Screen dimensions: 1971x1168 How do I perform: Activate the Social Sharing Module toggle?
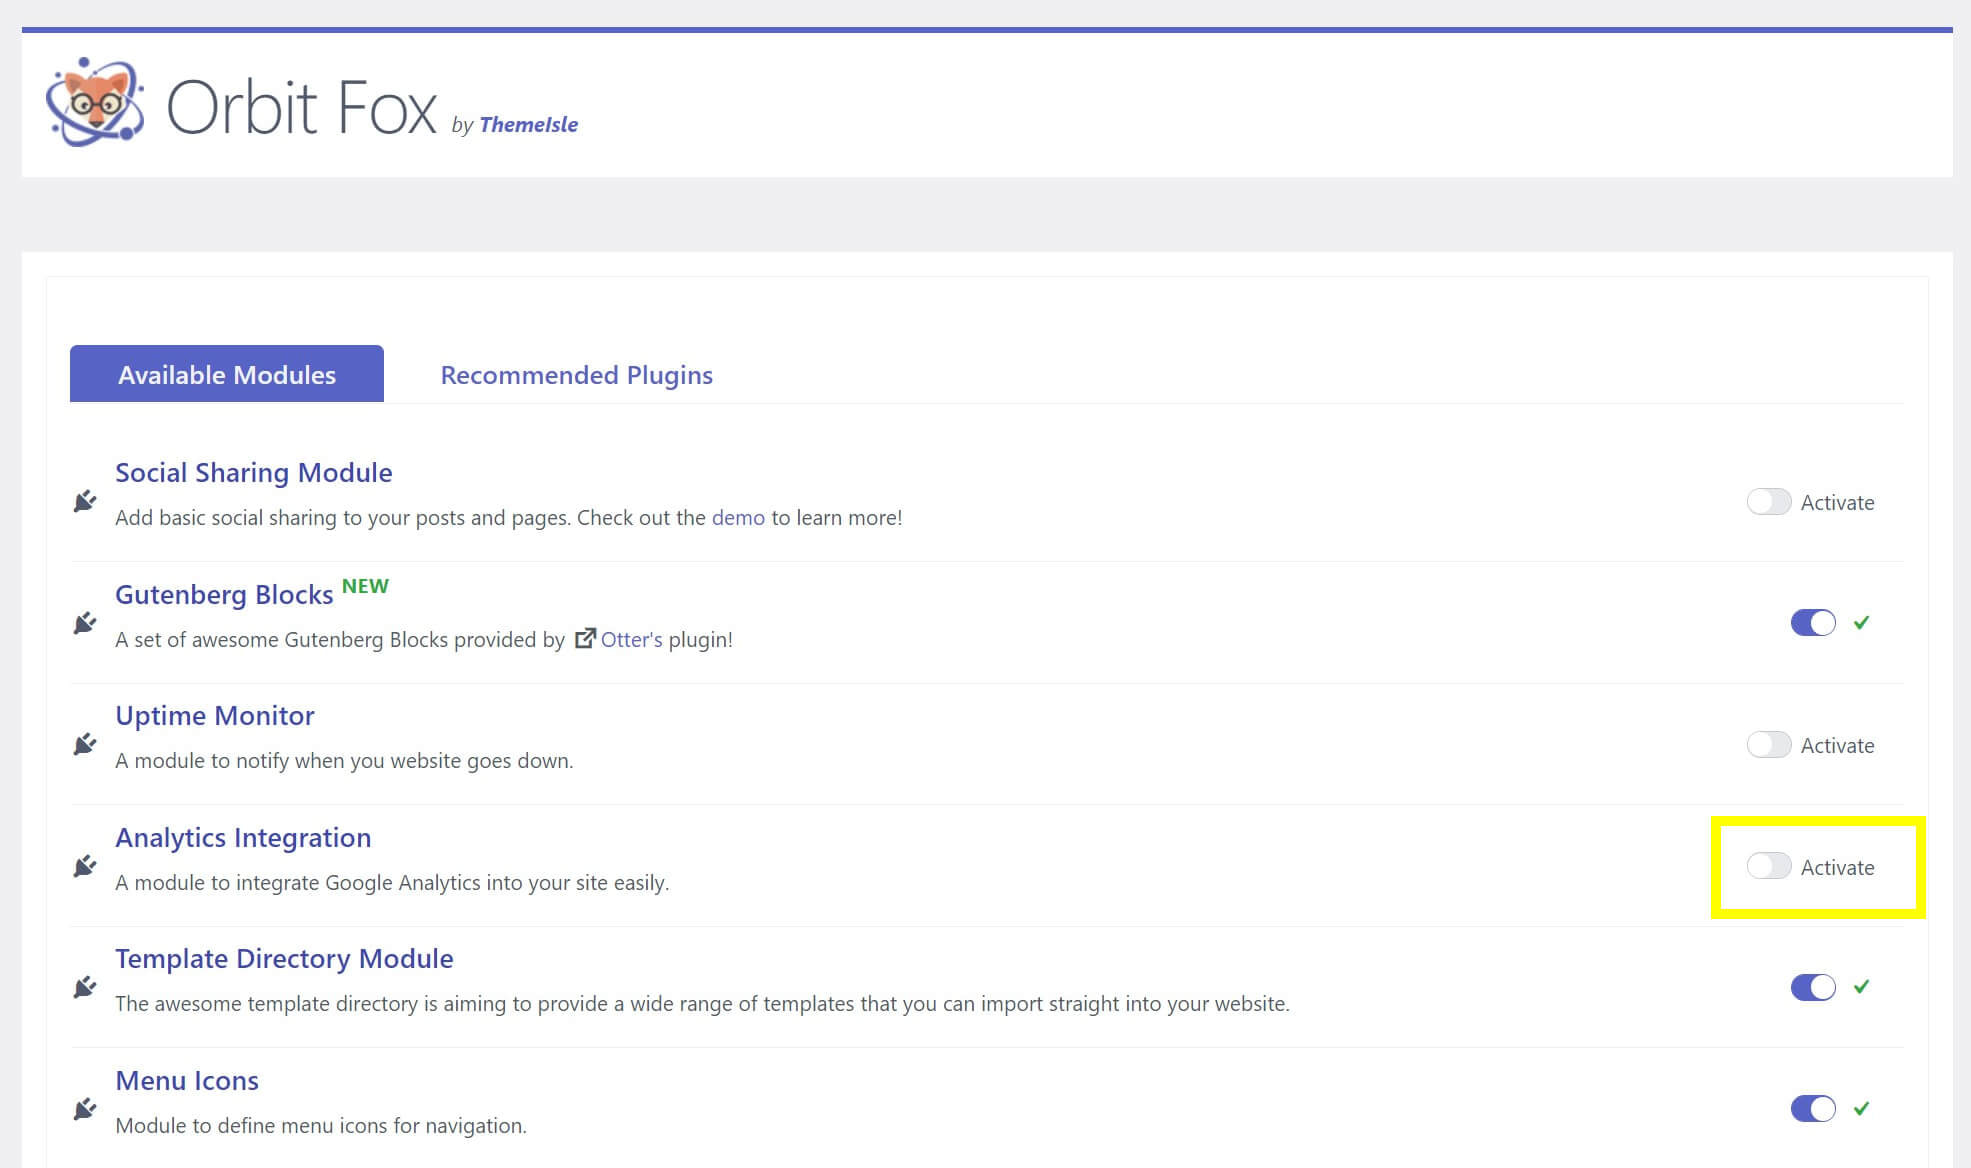click(x=1768, y=501)
